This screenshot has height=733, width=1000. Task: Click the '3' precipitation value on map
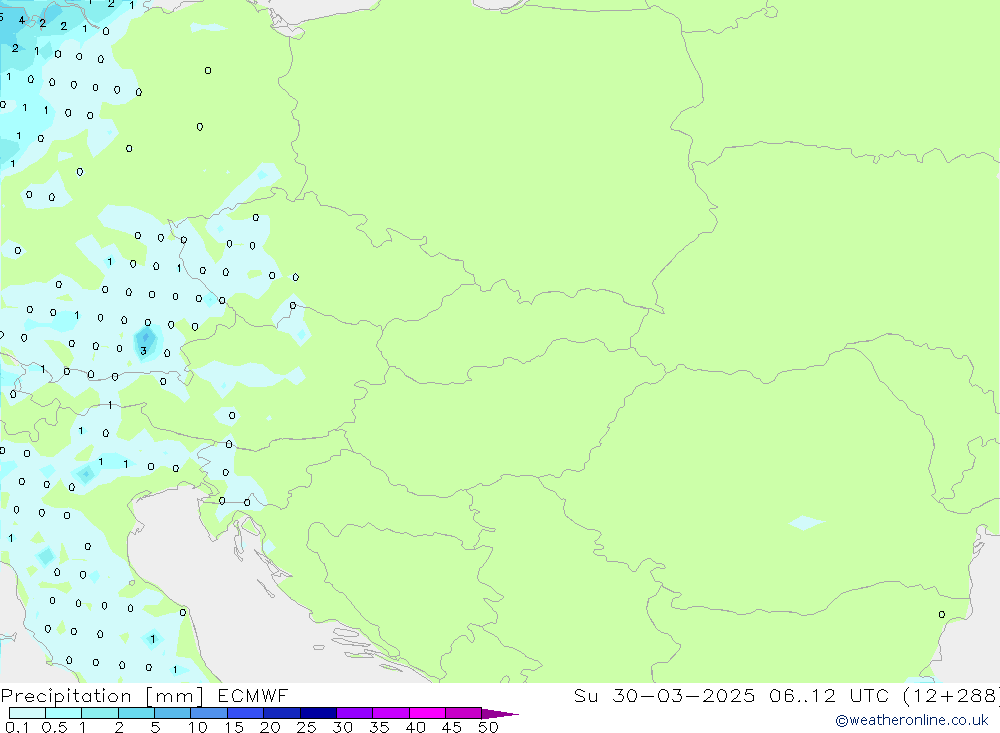point(143,351)
